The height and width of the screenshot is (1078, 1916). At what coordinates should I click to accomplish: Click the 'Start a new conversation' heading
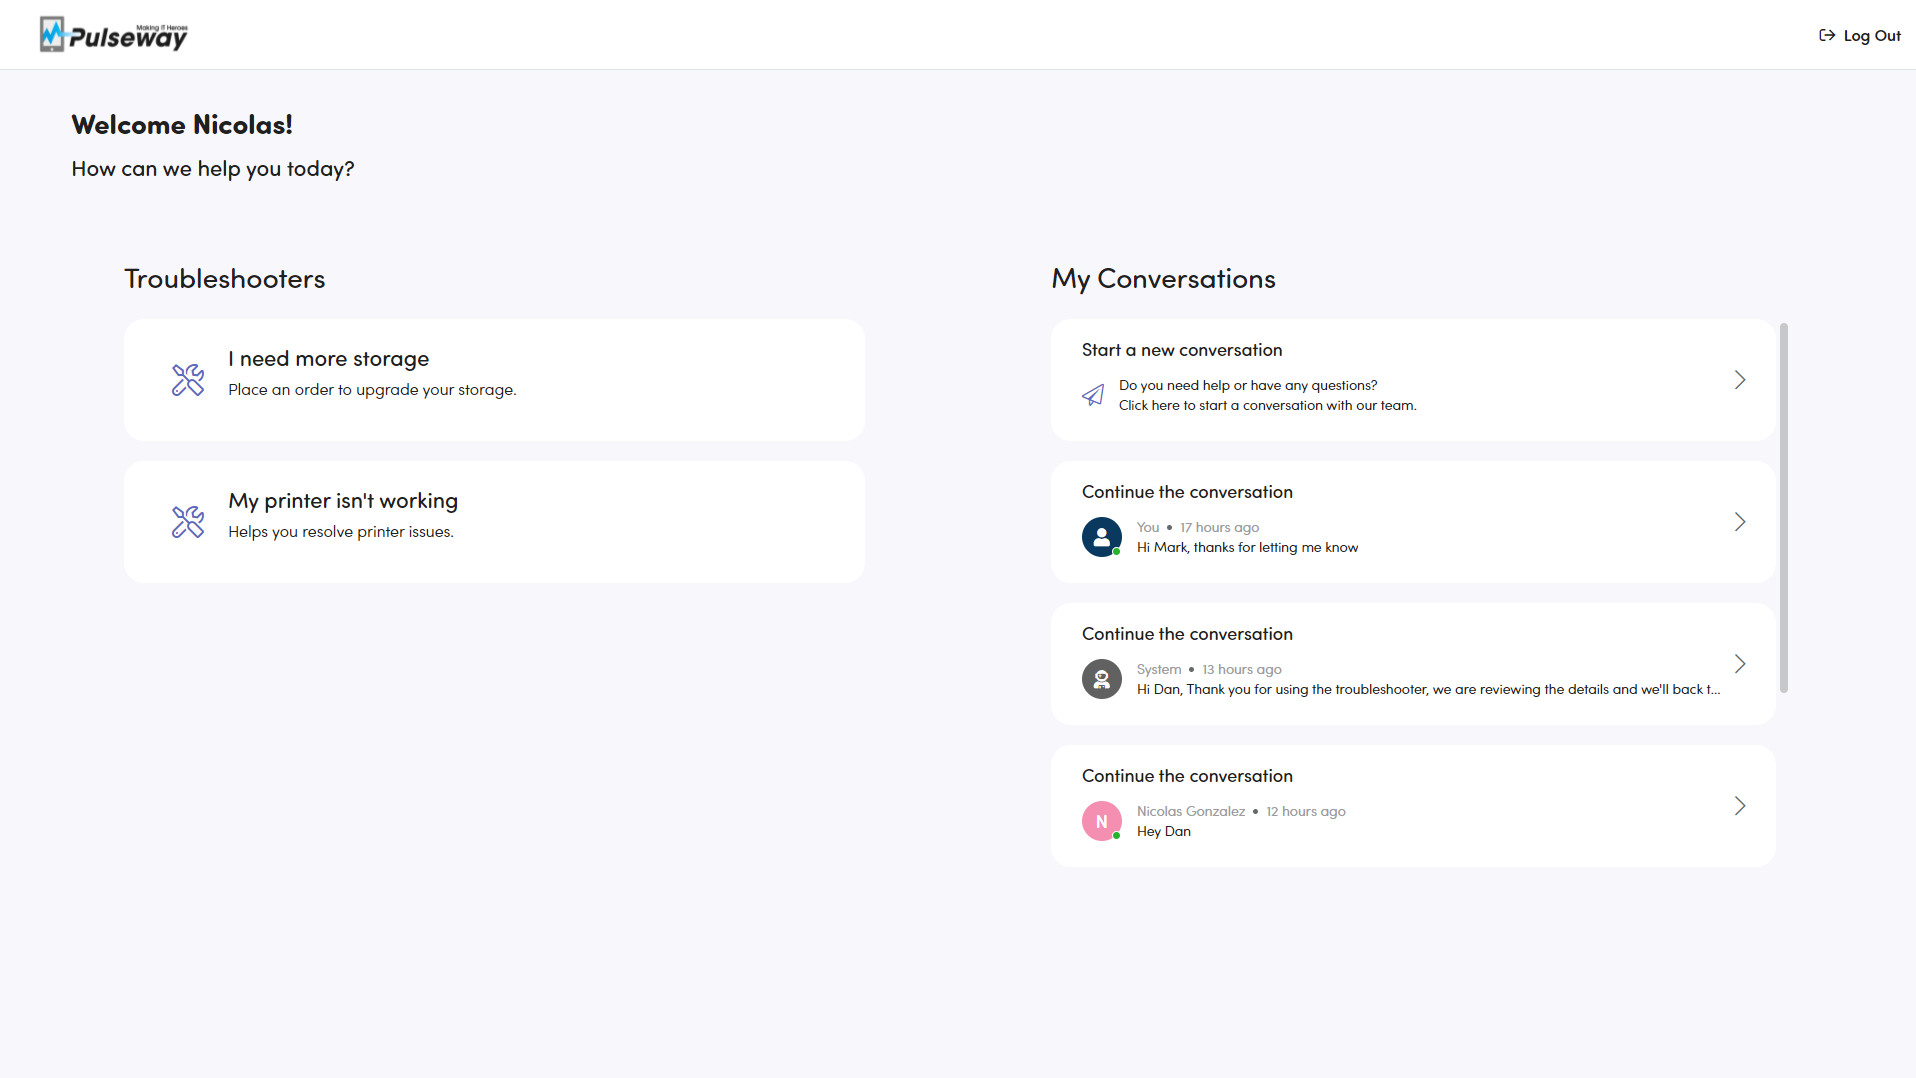point(1181,350)
